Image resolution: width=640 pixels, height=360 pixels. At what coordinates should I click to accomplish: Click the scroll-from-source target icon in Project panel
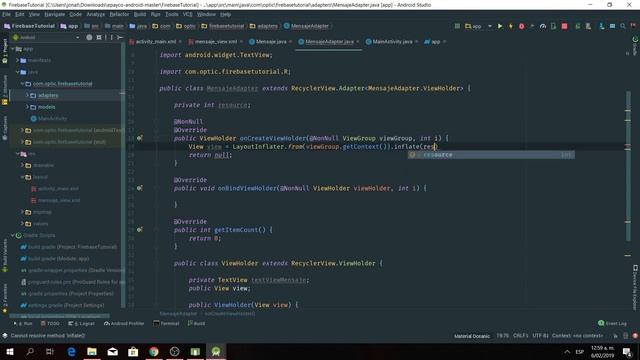[x=89, y=37]
